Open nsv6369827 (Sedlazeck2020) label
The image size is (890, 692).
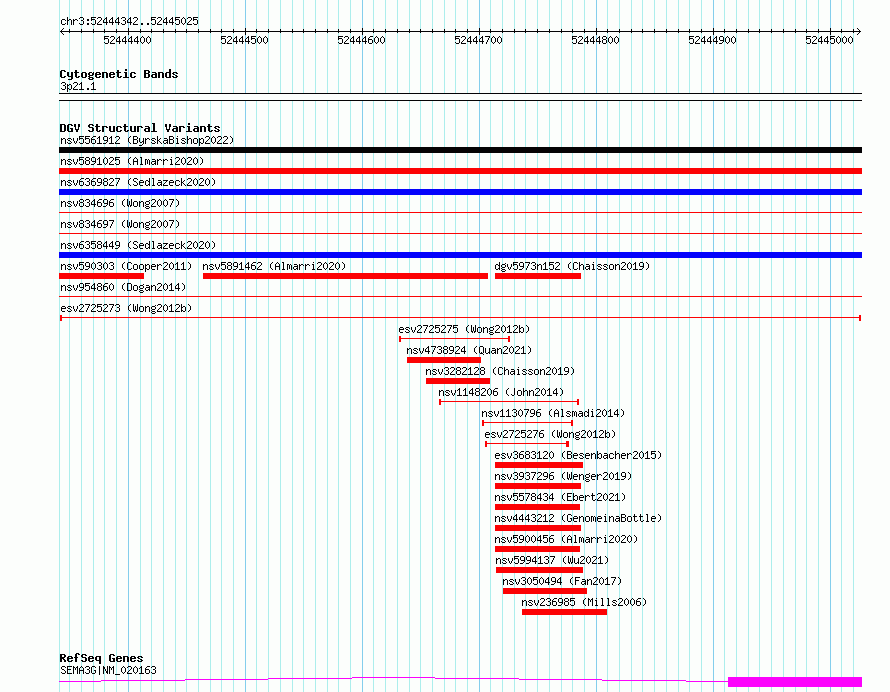pyautogui.click(x=138, y=182)
